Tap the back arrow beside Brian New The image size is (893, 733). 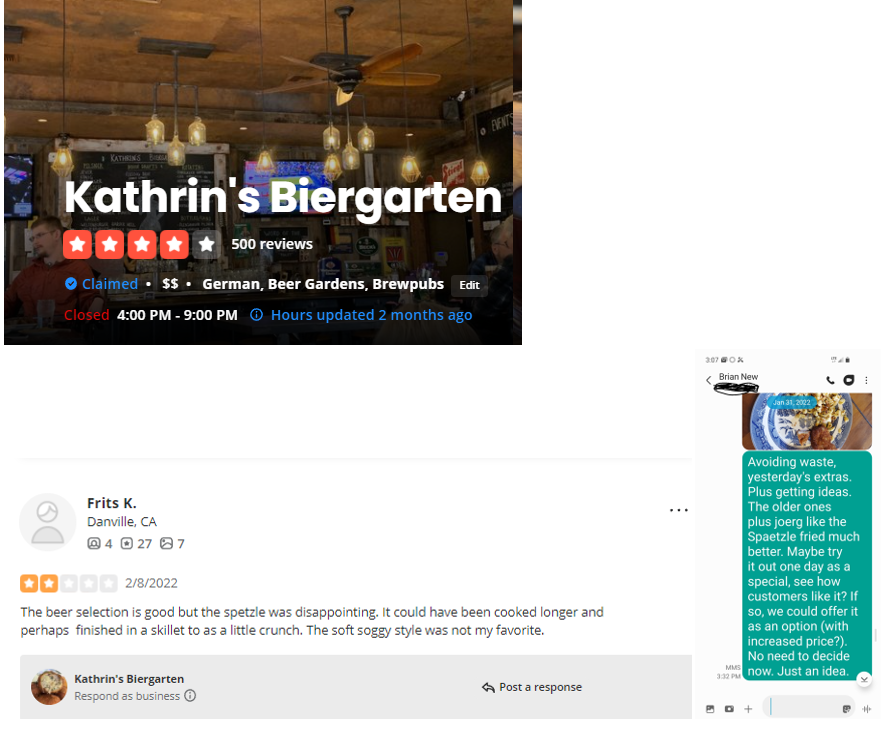(x=709, y=381)
